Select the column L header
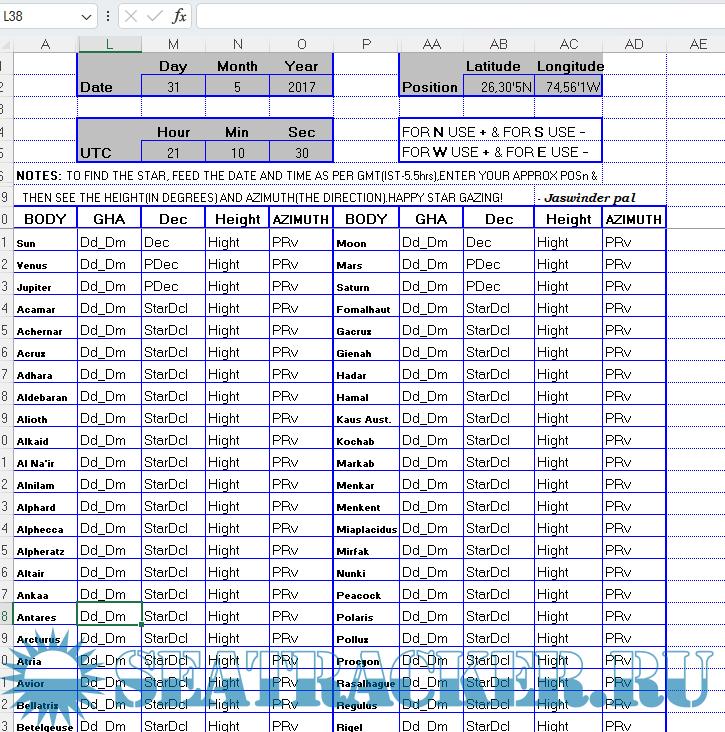Screen dimensions: 725x732 click(x=109, y=44)
